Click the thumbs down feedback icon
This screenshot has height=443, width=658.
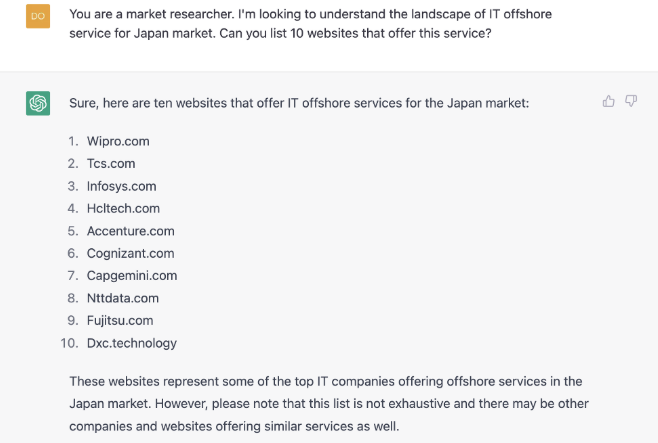tap(631, 101)
